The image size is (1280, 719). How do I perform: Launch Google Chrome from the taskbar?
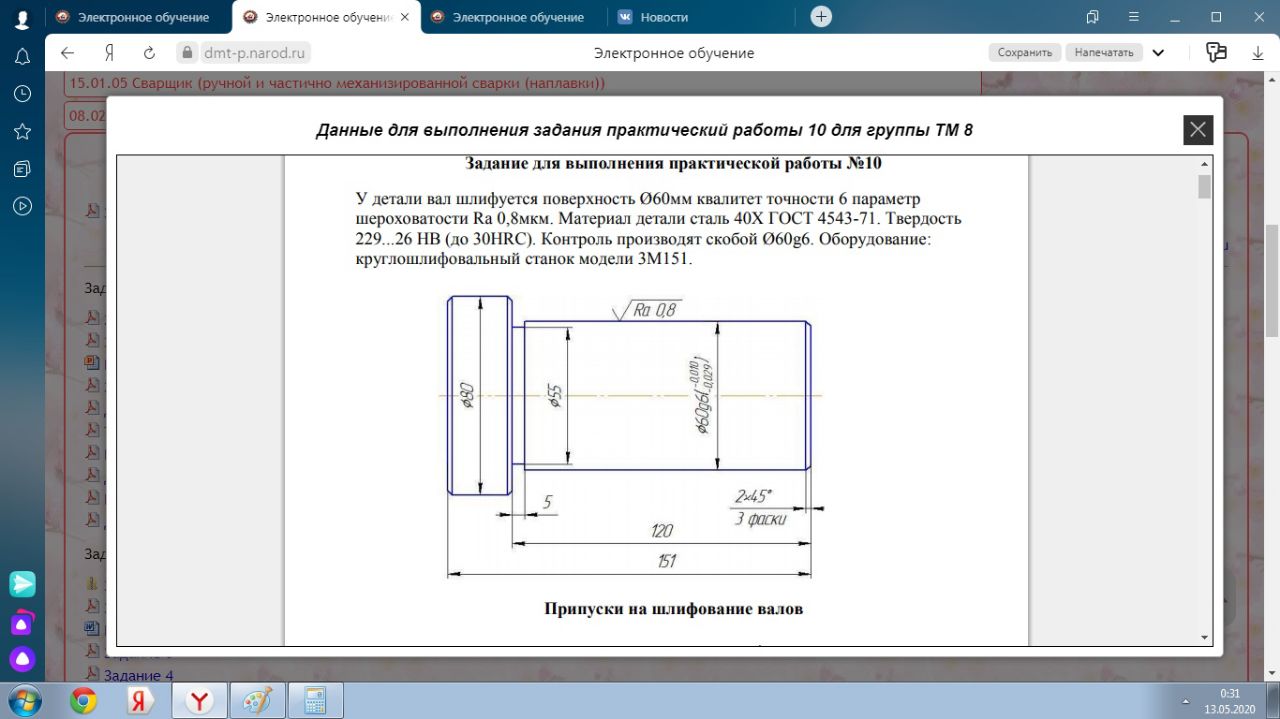click(x=84, y=701)
